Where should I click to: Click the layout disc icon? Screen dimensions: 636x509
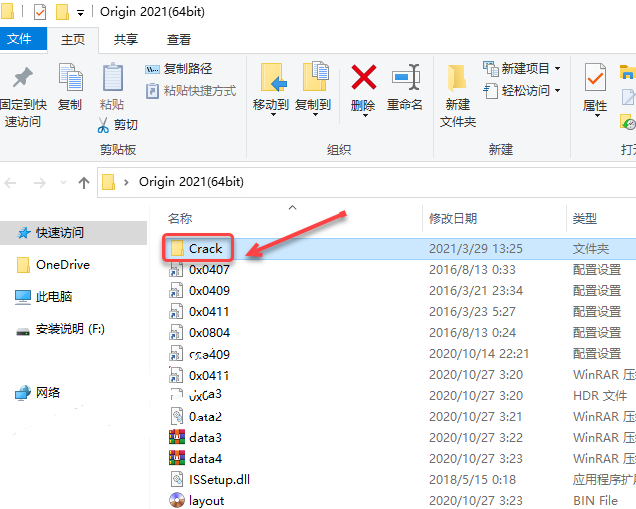pyautogui.click(x=177, y=500)
